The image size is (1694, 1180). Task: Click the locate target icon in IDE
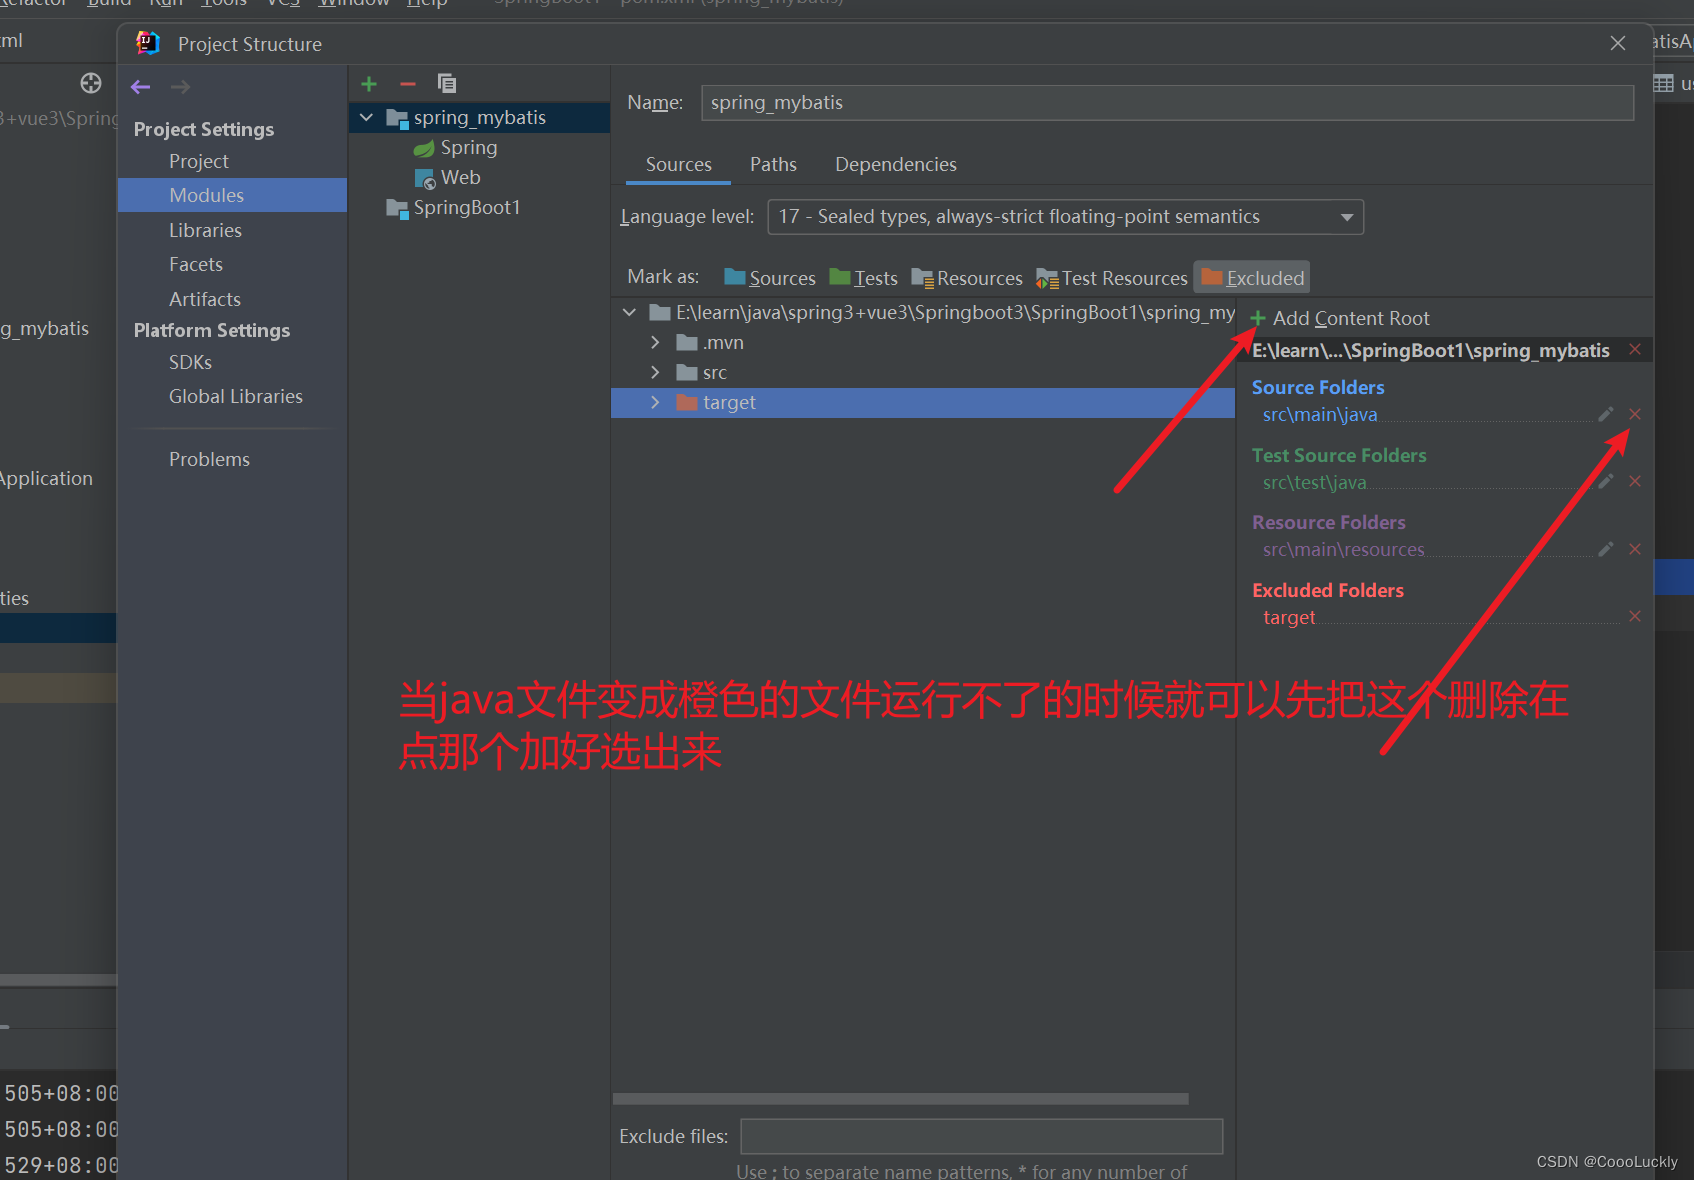[x=91, y=83]
